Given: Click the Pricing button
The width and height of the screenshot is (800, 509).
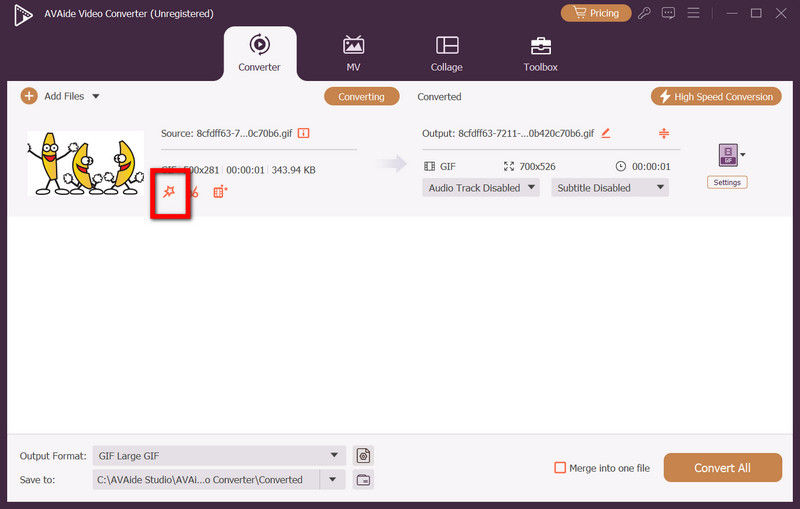Looking at the screenshot, I should 596,13.
